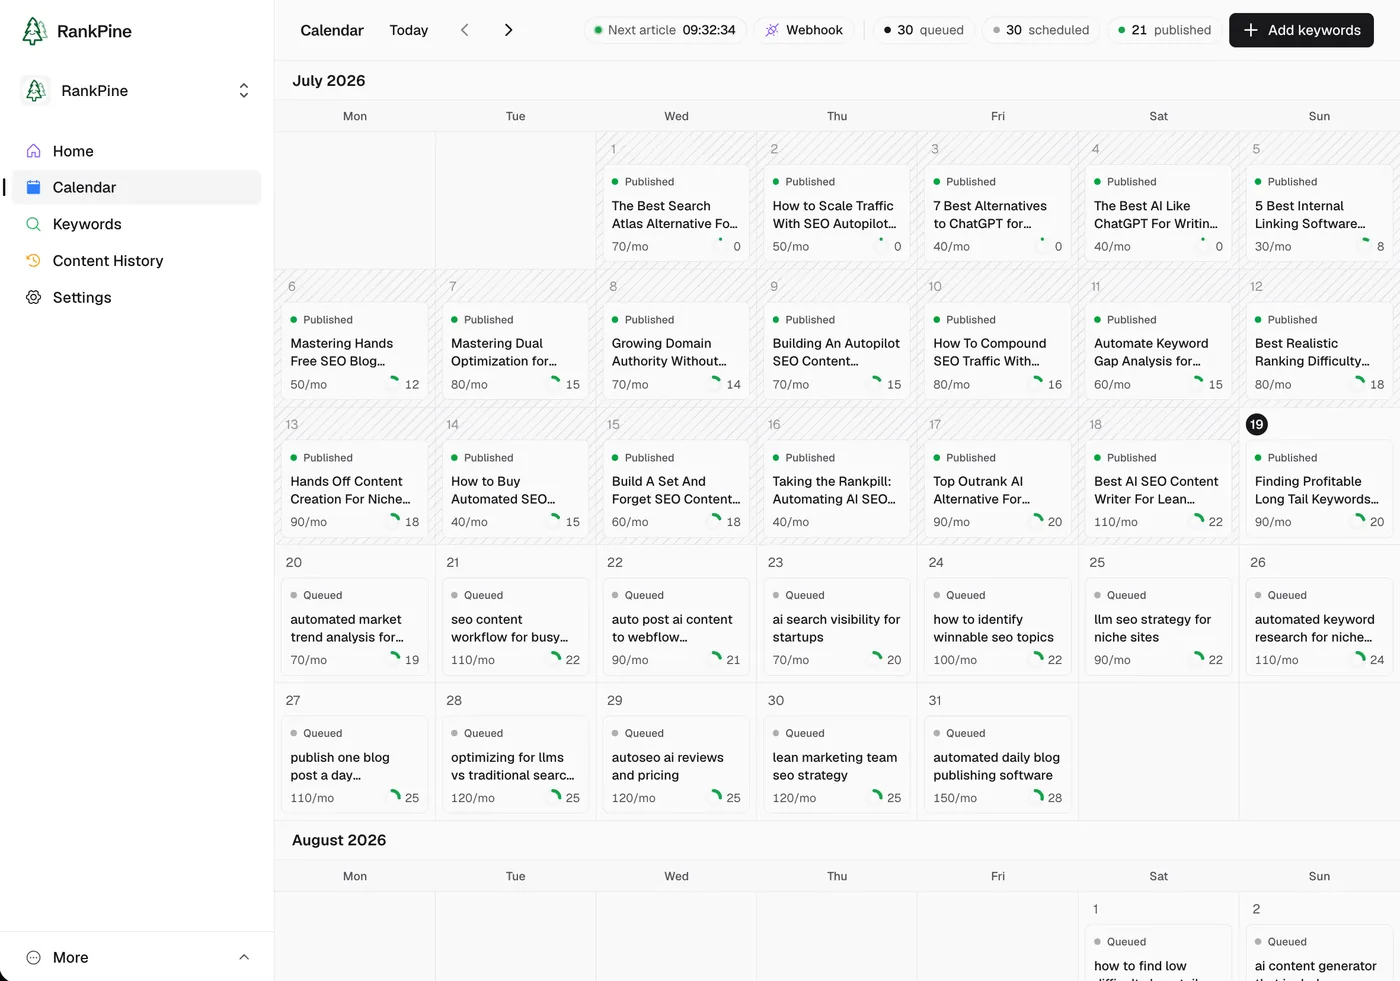Open The Best Search Atlas Alternative card

click(676, 214)
